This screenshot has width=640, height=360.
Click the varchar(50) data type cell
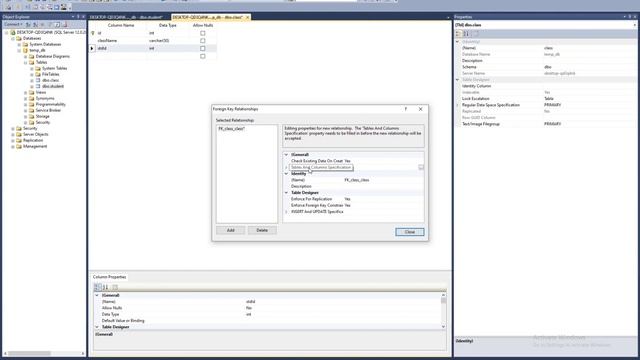coord(168,40)
